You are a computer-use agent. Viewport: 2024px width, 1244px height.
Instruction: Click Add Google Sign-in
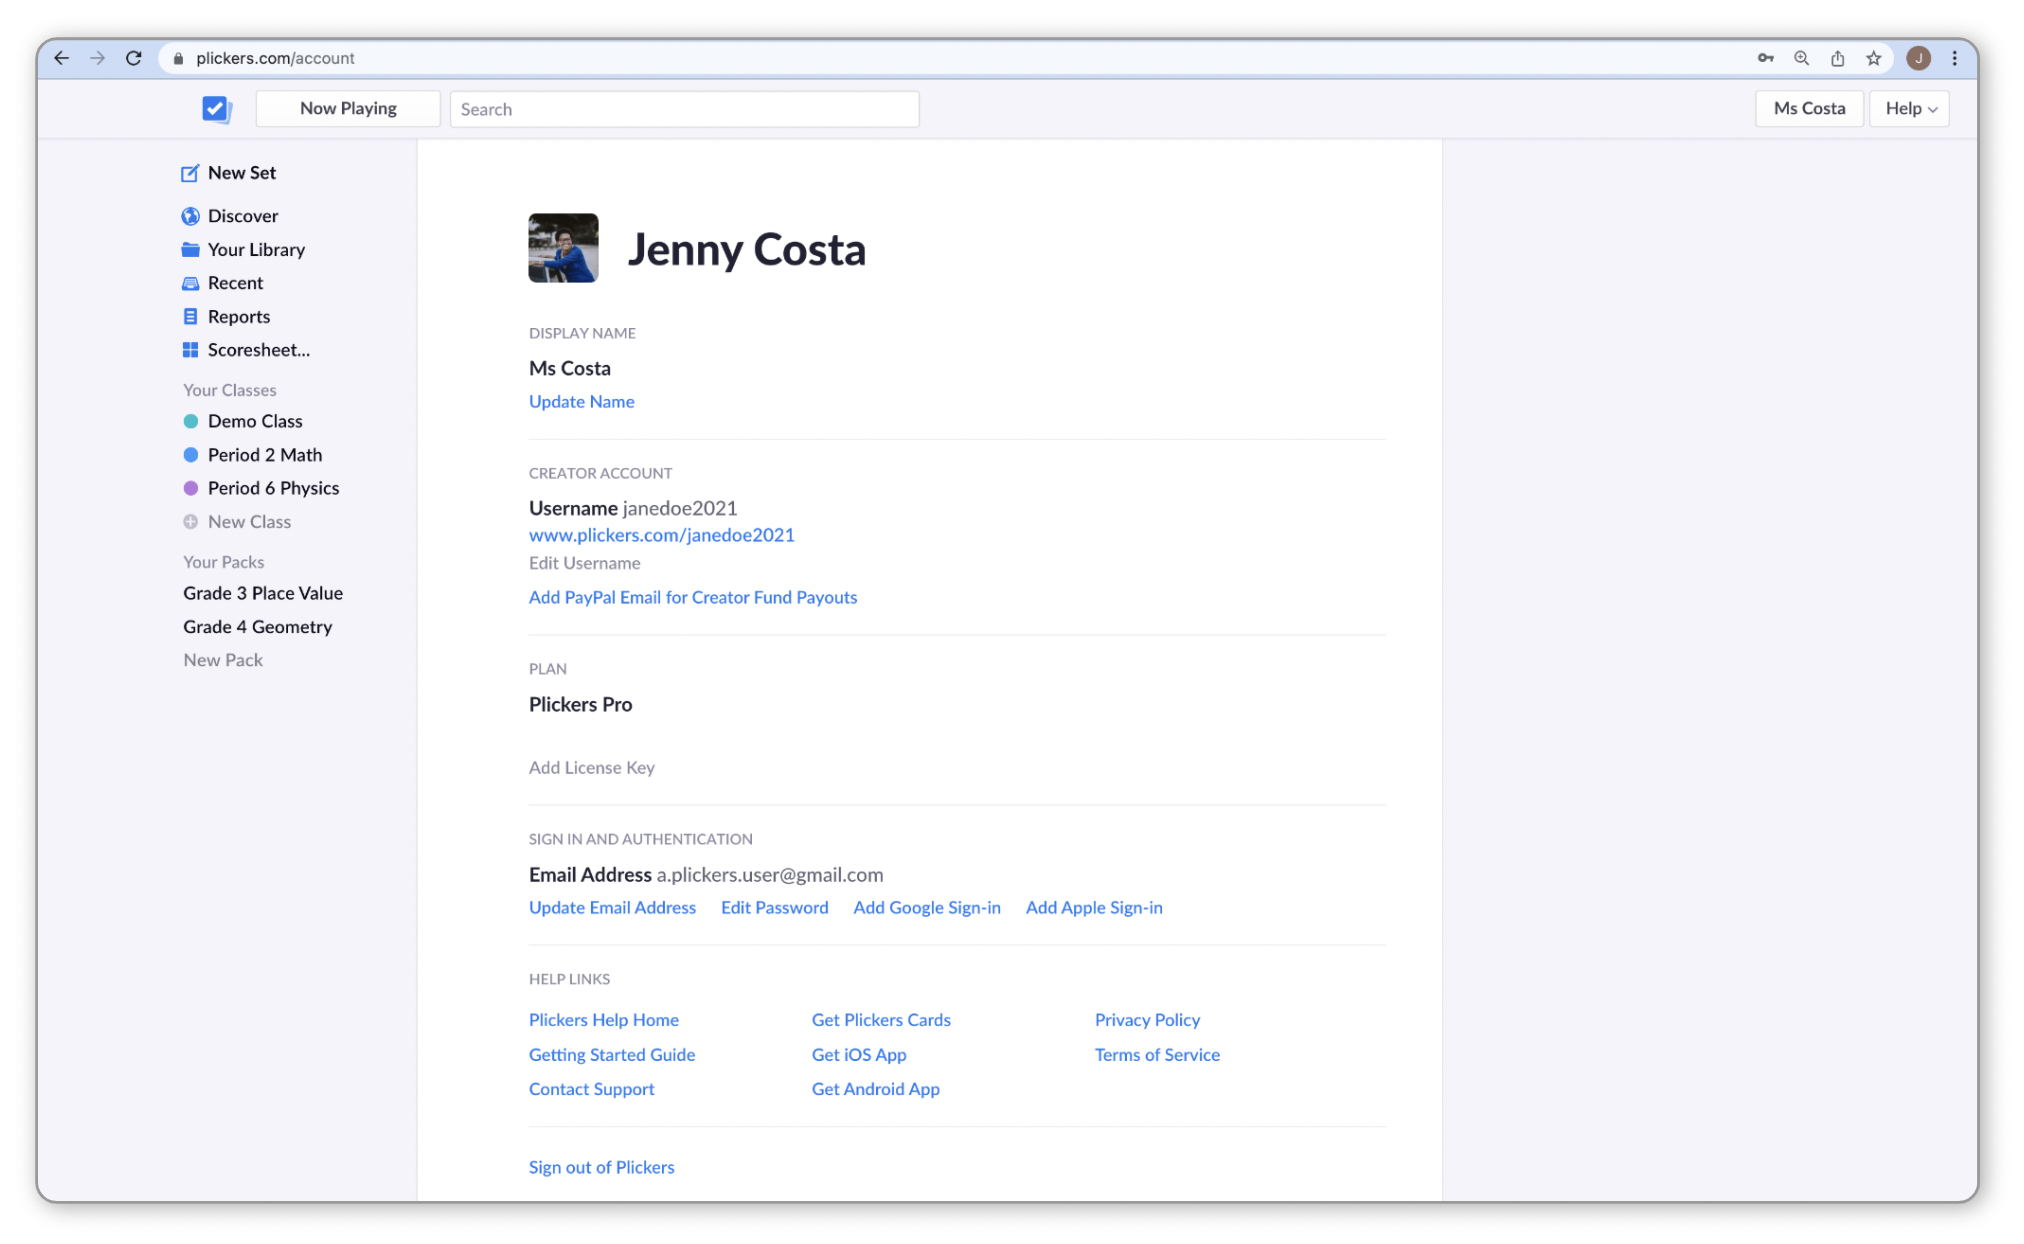(927, 907)
